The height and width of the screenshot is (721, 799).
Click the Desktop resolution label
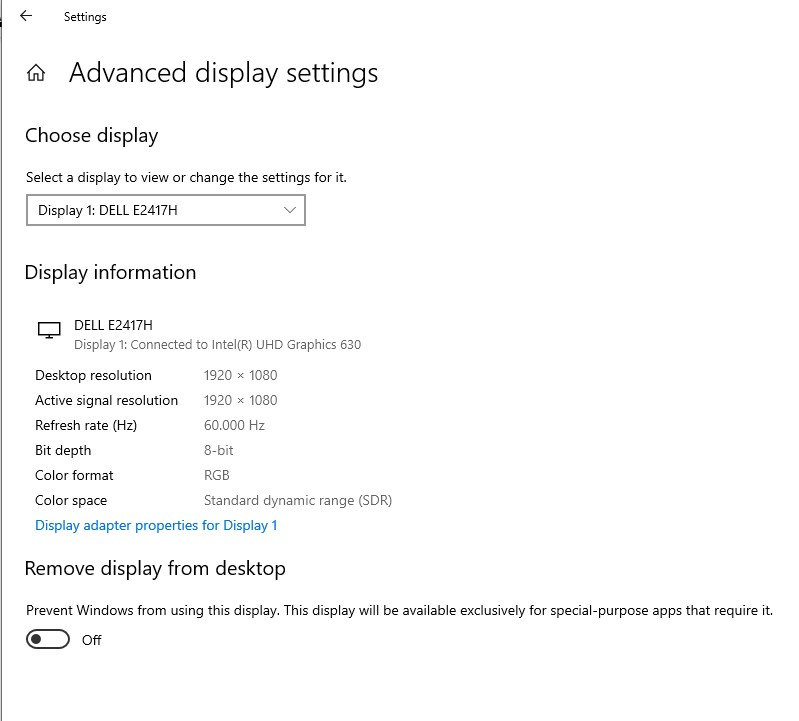[93, 376]
